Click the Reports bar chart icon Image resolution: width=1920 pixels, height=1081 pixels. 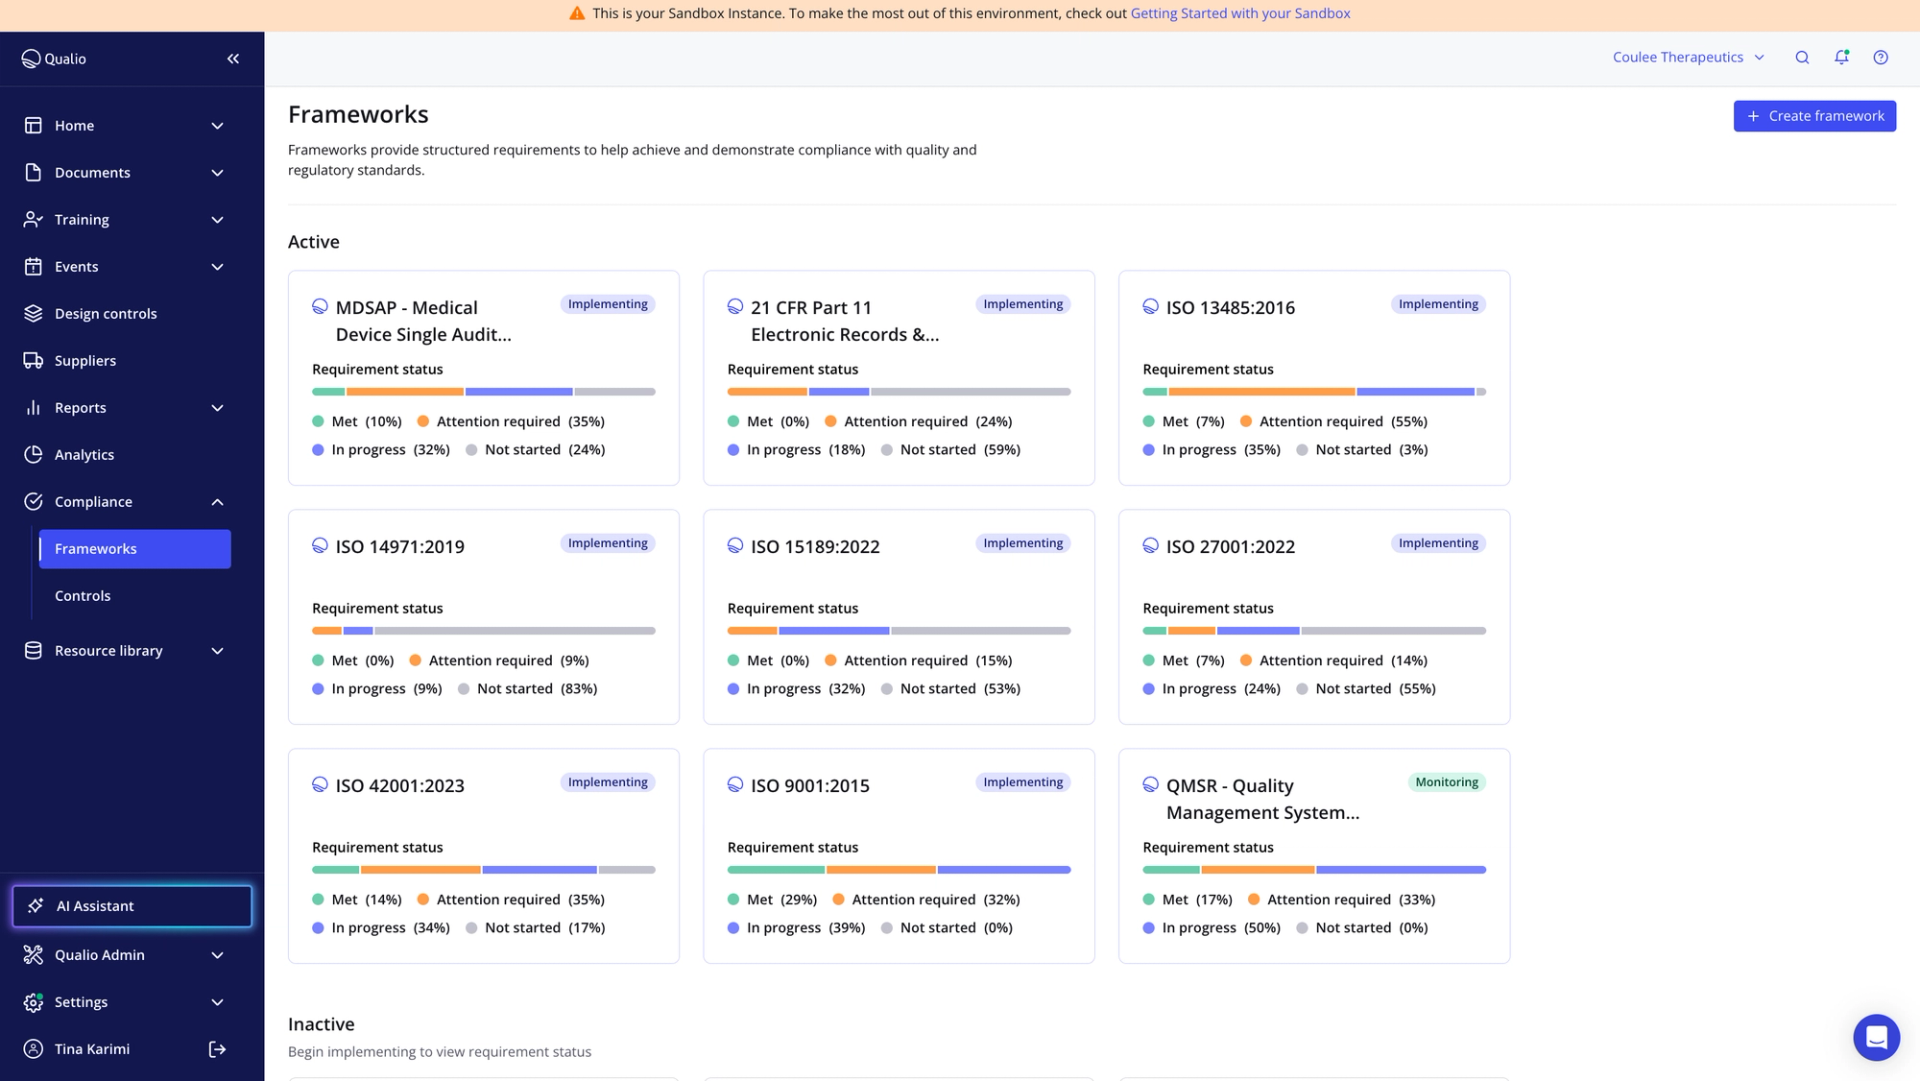pos(33,408)
